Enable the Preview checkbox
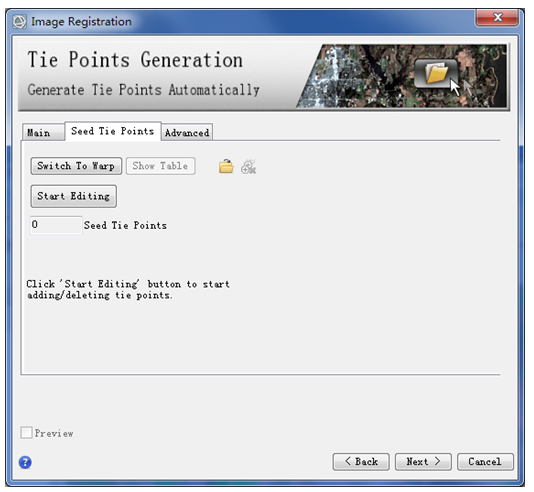This screenshot has width=534, height=492. click(27, 433)
